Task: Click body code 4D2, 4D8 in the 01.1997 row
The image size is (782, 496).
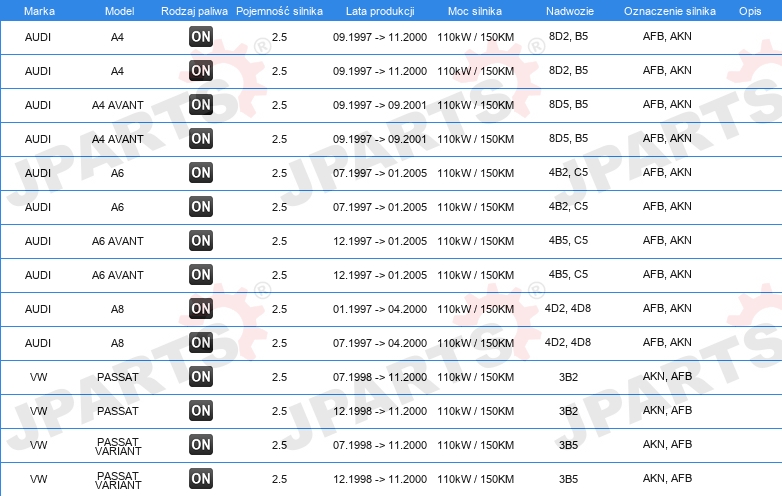Action: [568, 308]
